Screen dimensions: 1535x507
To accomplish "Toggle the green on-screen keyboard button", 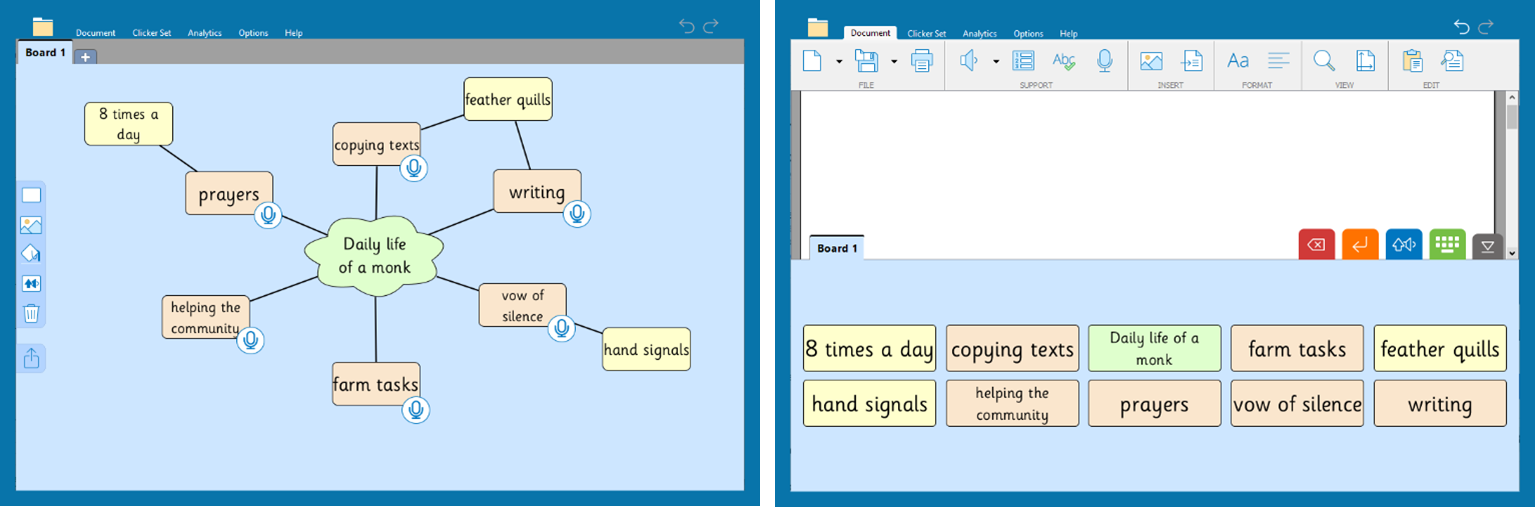I will point(1447,245).
